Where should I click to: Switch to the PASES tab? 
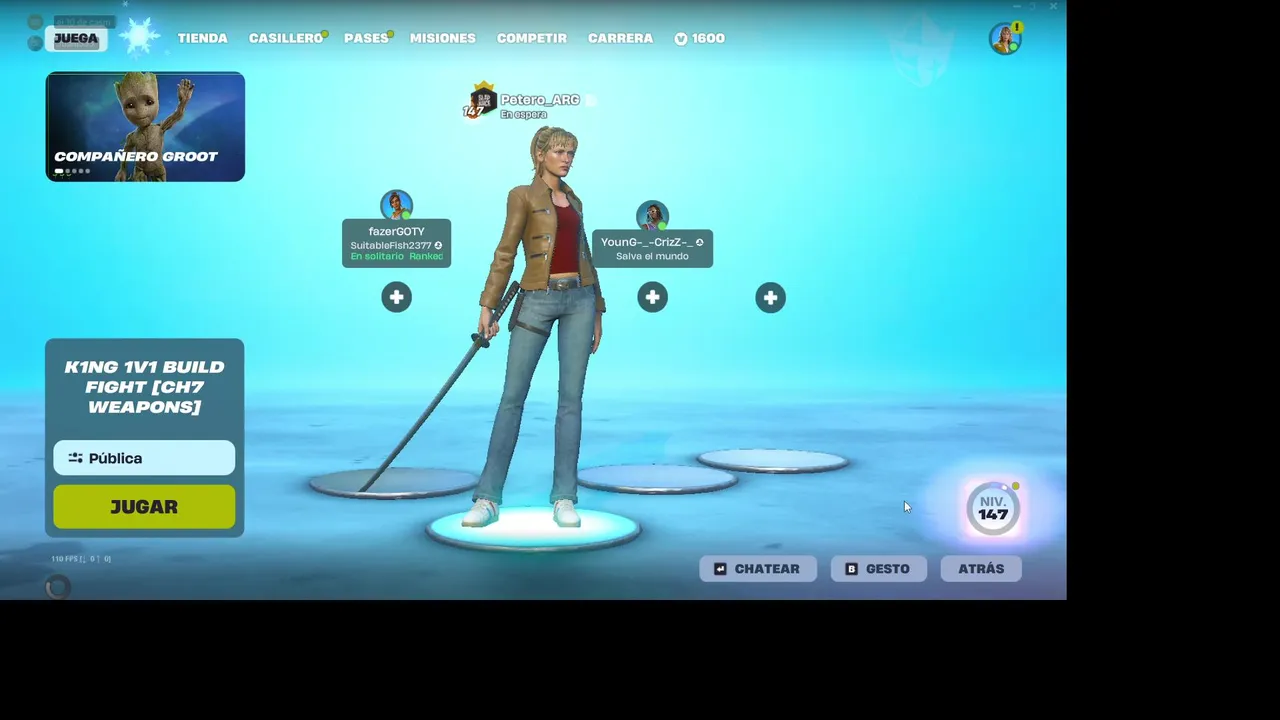tap(366, 38)
